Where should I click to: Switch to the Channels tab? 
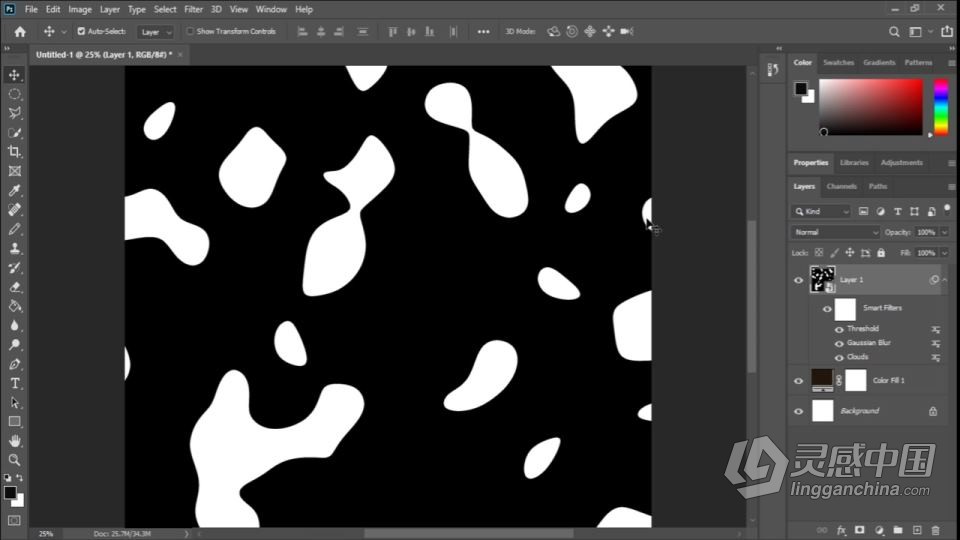click(x=841, y=186)
